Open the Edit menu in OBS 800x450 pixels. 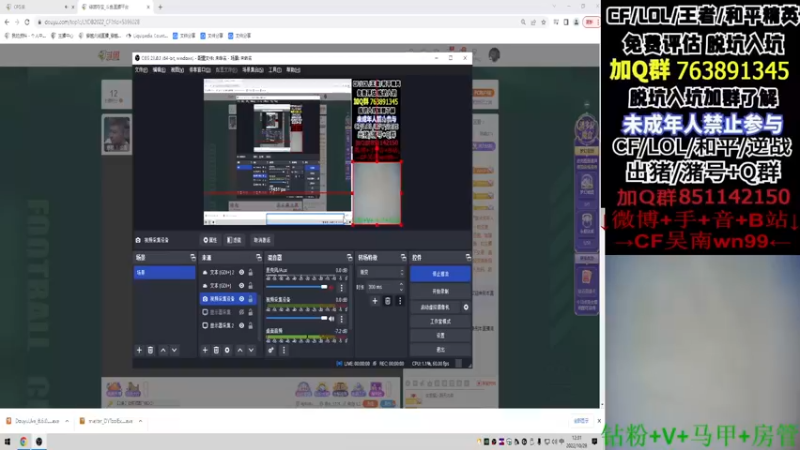pos(159,70)
